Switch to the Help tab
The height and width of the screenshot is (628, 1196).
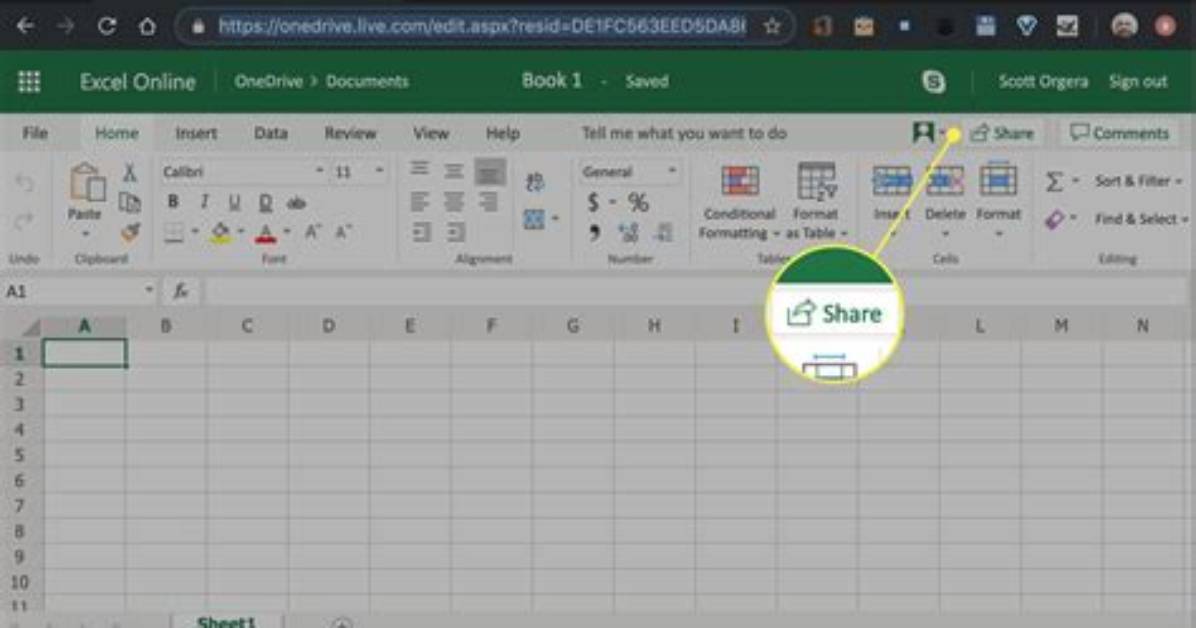pos(503,134)
